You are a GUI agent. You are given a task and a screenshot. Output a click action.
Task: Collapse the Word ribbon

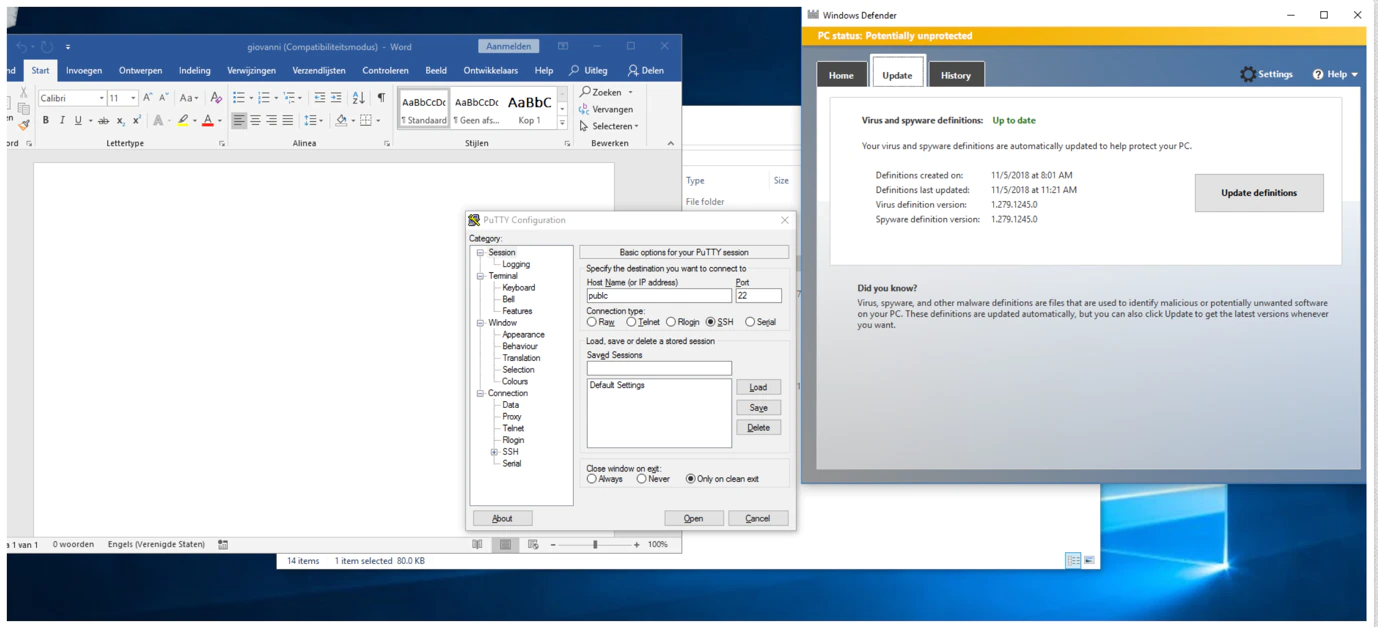671,143
